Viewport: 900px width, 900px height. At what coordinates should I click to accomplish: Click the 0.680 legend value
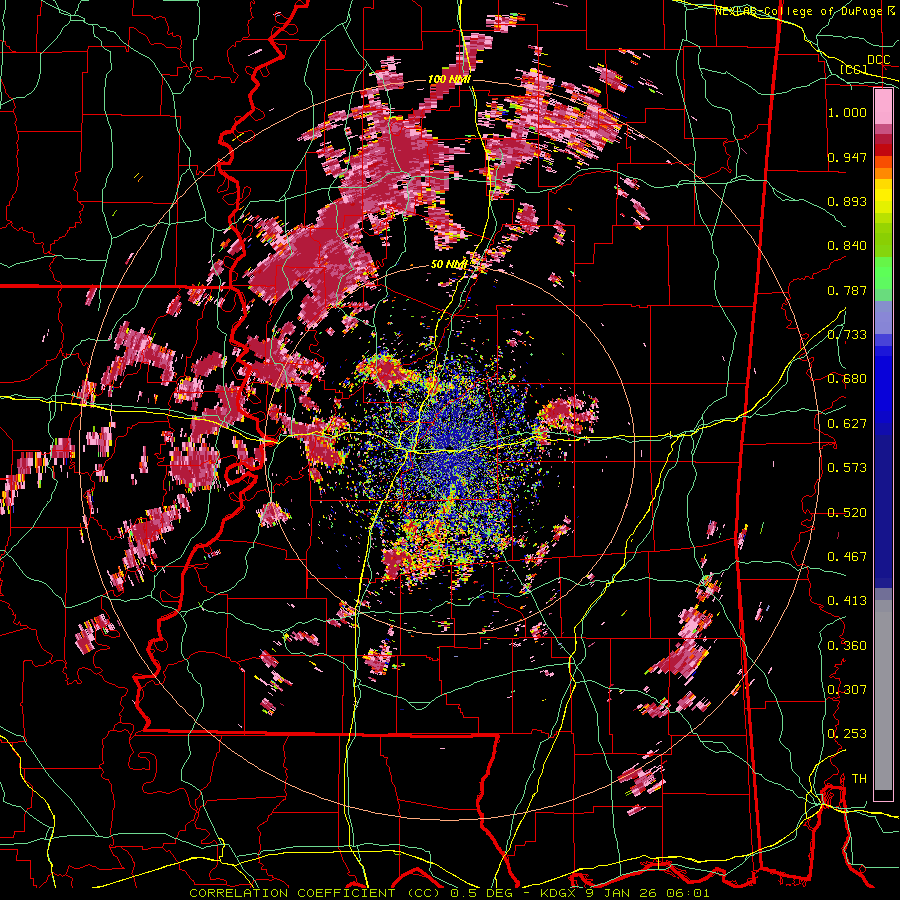pyautogui.click(x=847, y=379)
